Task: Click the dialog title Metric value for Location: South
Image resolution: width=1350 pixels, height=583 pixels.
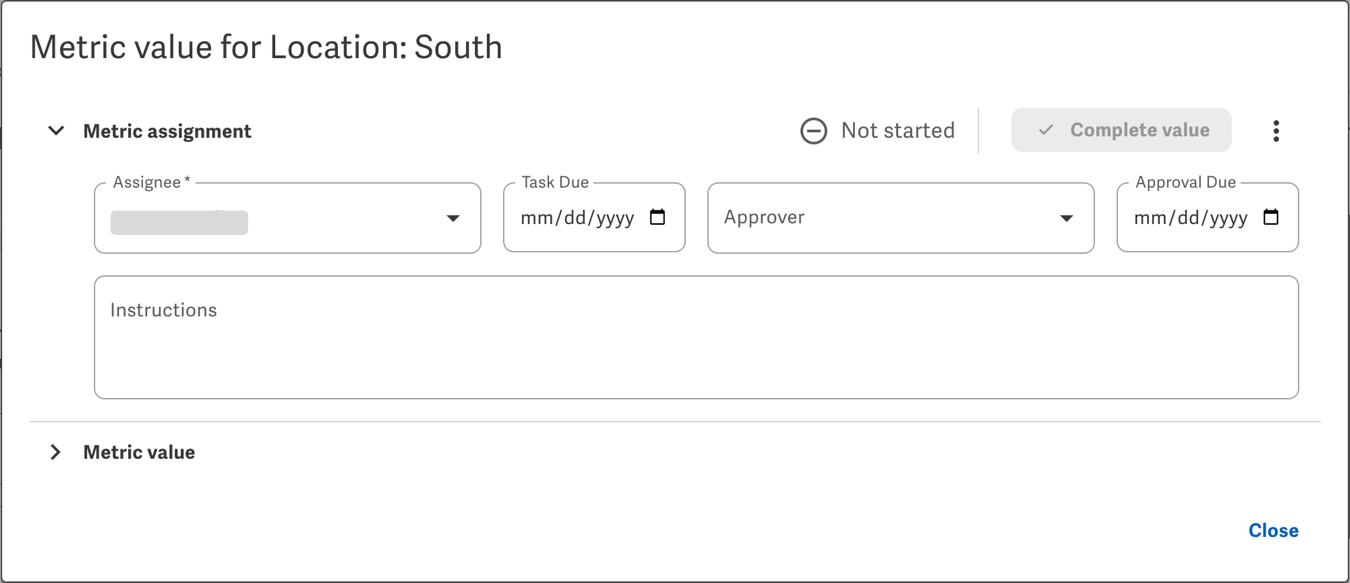Action: pos(266,47)
